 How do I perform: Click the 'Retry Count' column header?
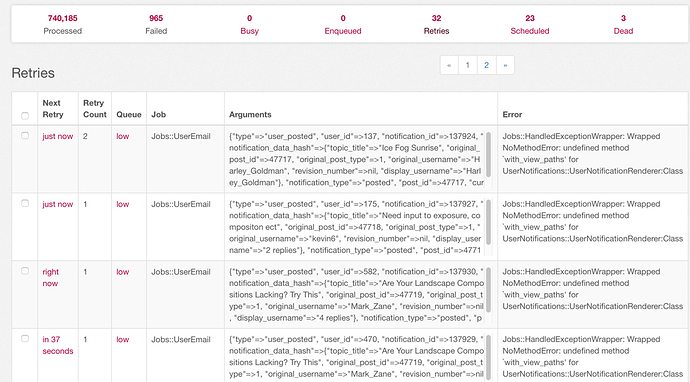(95, 109)
